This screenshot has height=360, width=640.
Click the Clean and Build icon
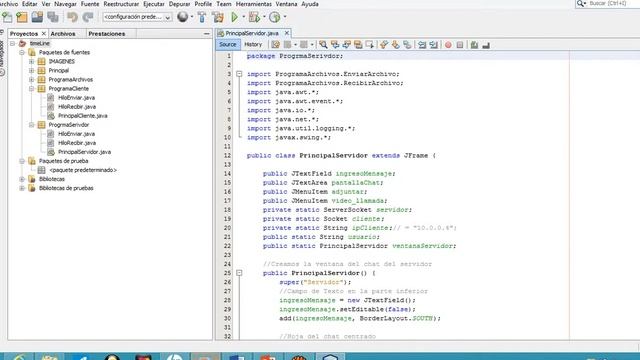point(218,17)
